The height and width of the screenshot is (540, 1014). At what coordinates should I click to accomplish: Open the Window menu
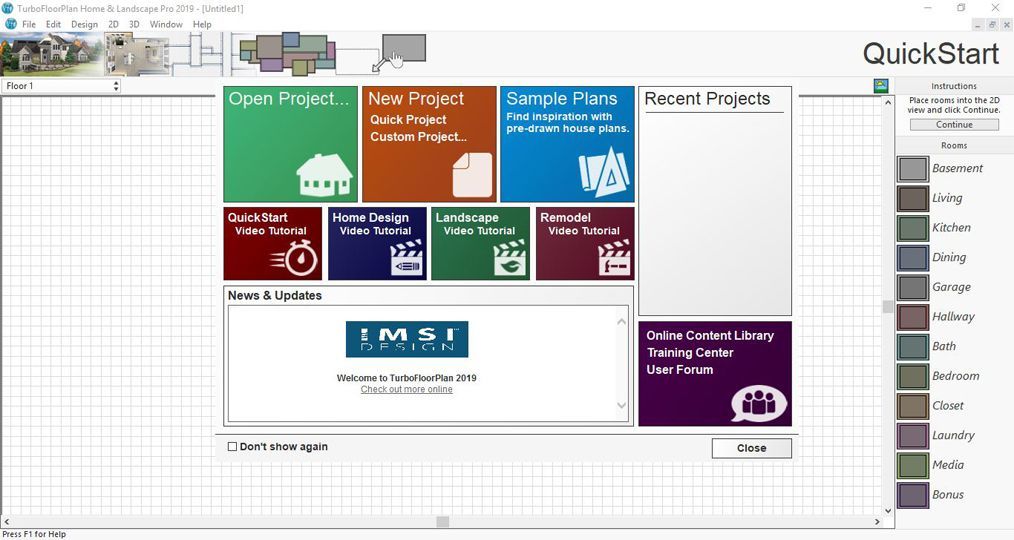pos(166,24)
